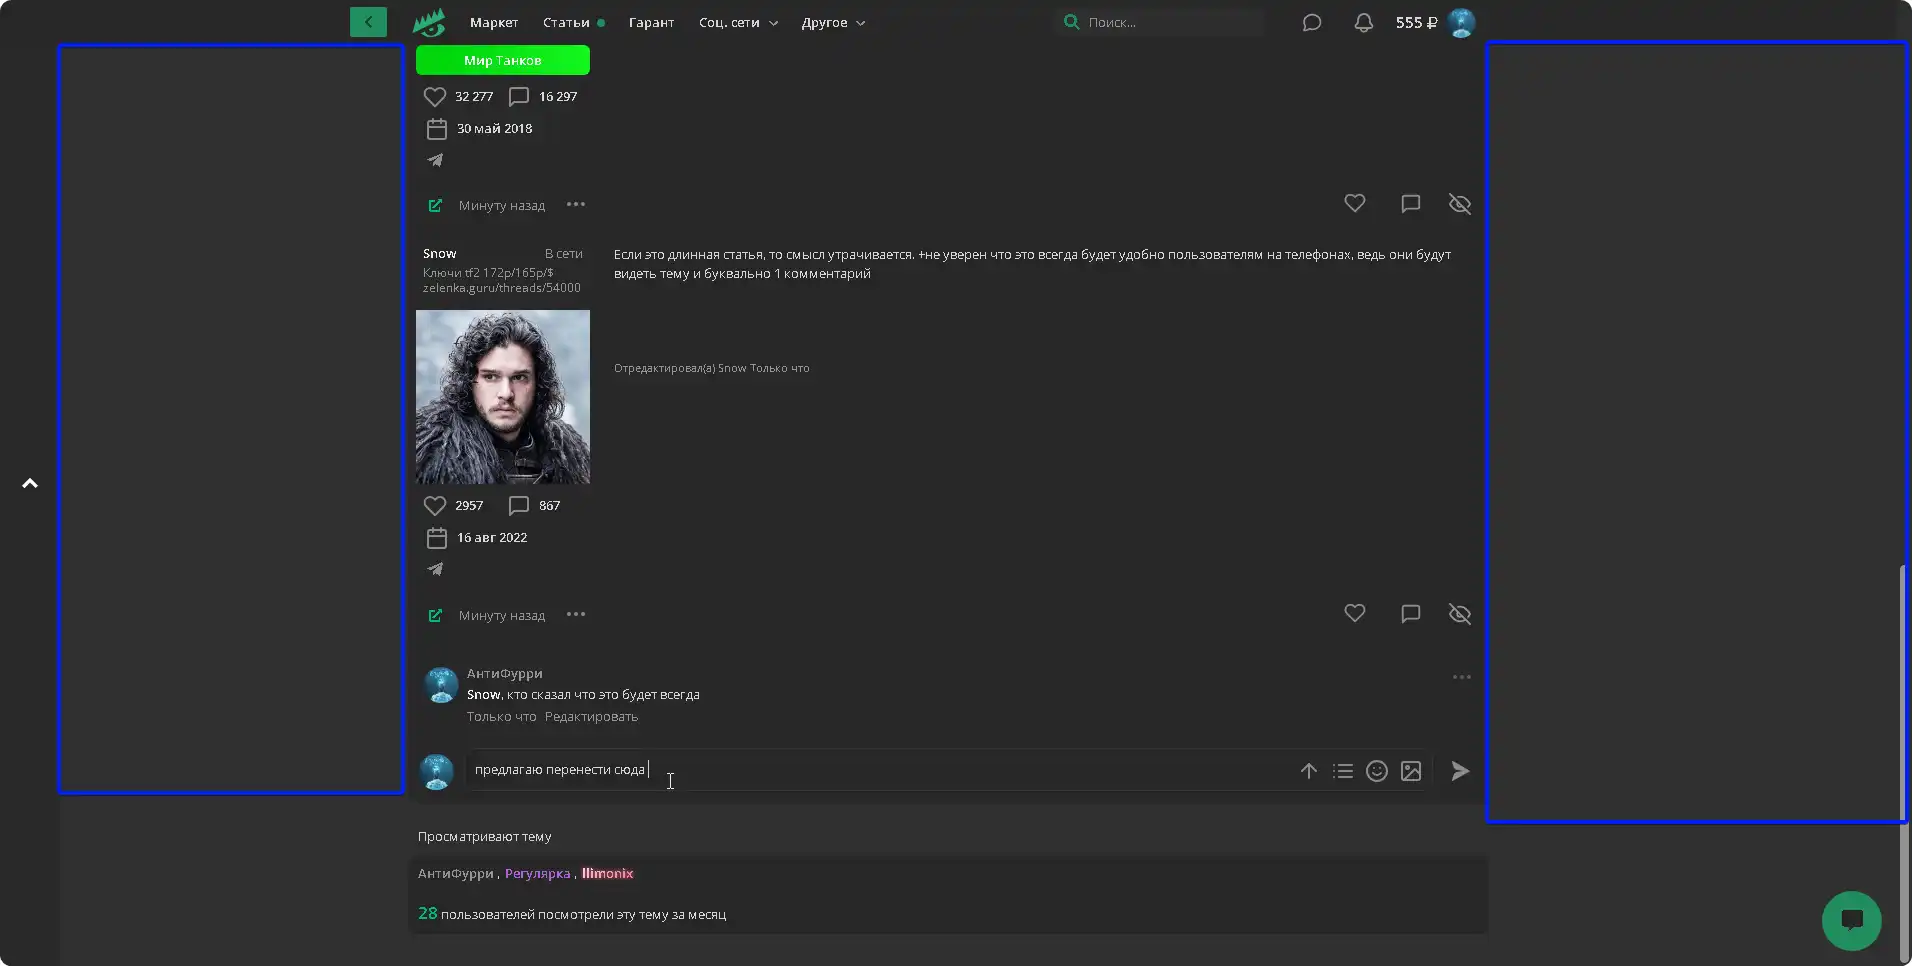Open the Snow username profile
This screenshot has height=966, width=1912.
pos(439,254)
